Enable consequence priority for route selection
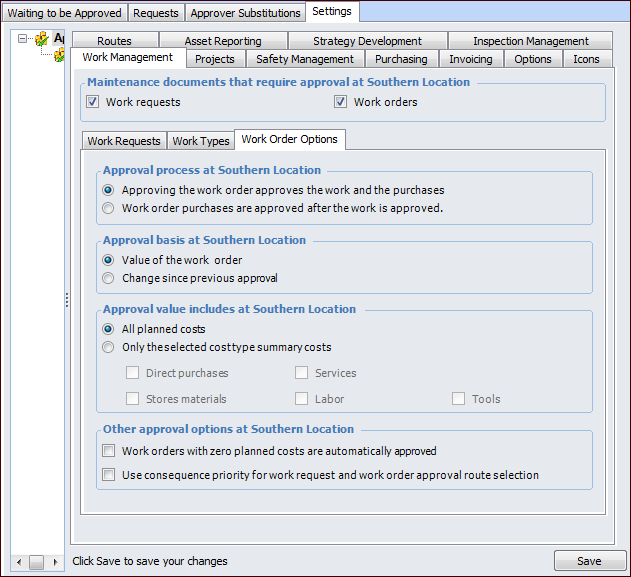 pyautogui.click(x=109, y=475)
